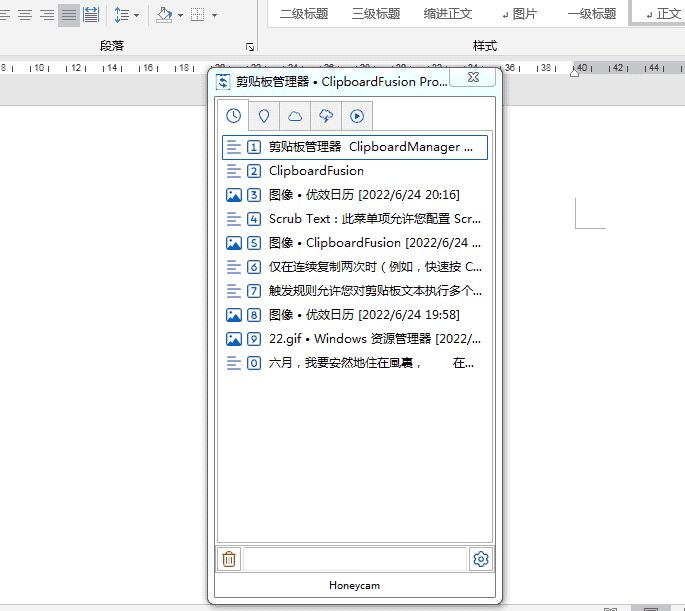Select item 1 剪贴板管理器 ClipboardManager
This screenshot has height=611, width=685.
click(355, 147)
